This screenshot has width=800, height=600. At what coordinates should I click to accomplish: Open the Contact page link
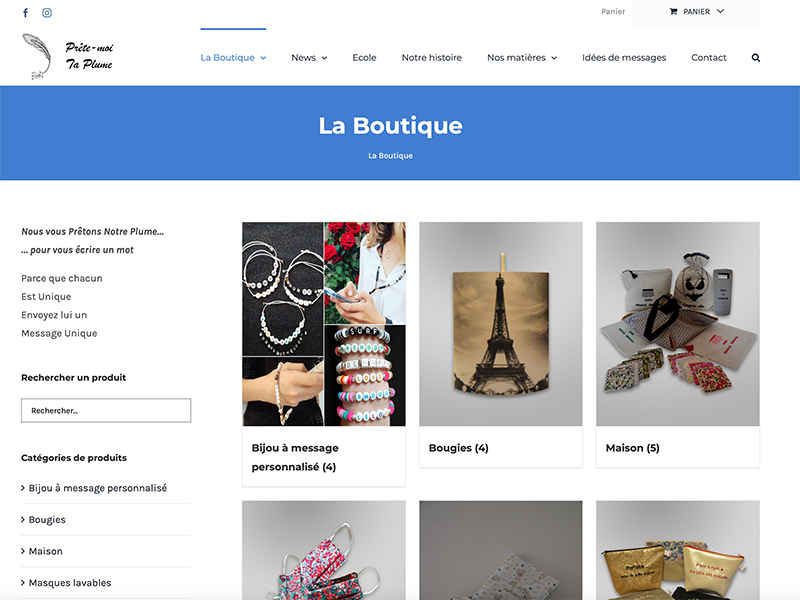pyautogui.click(x=709, y=58)
